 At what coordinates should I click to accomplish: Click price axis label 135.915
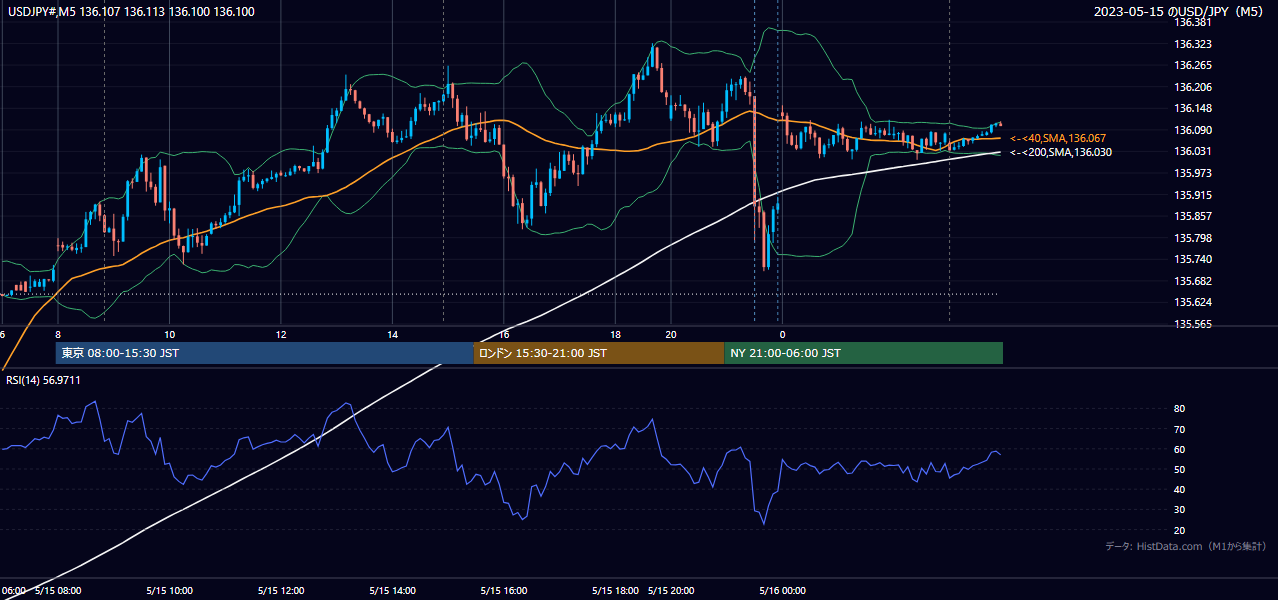tap(1193, 195)
